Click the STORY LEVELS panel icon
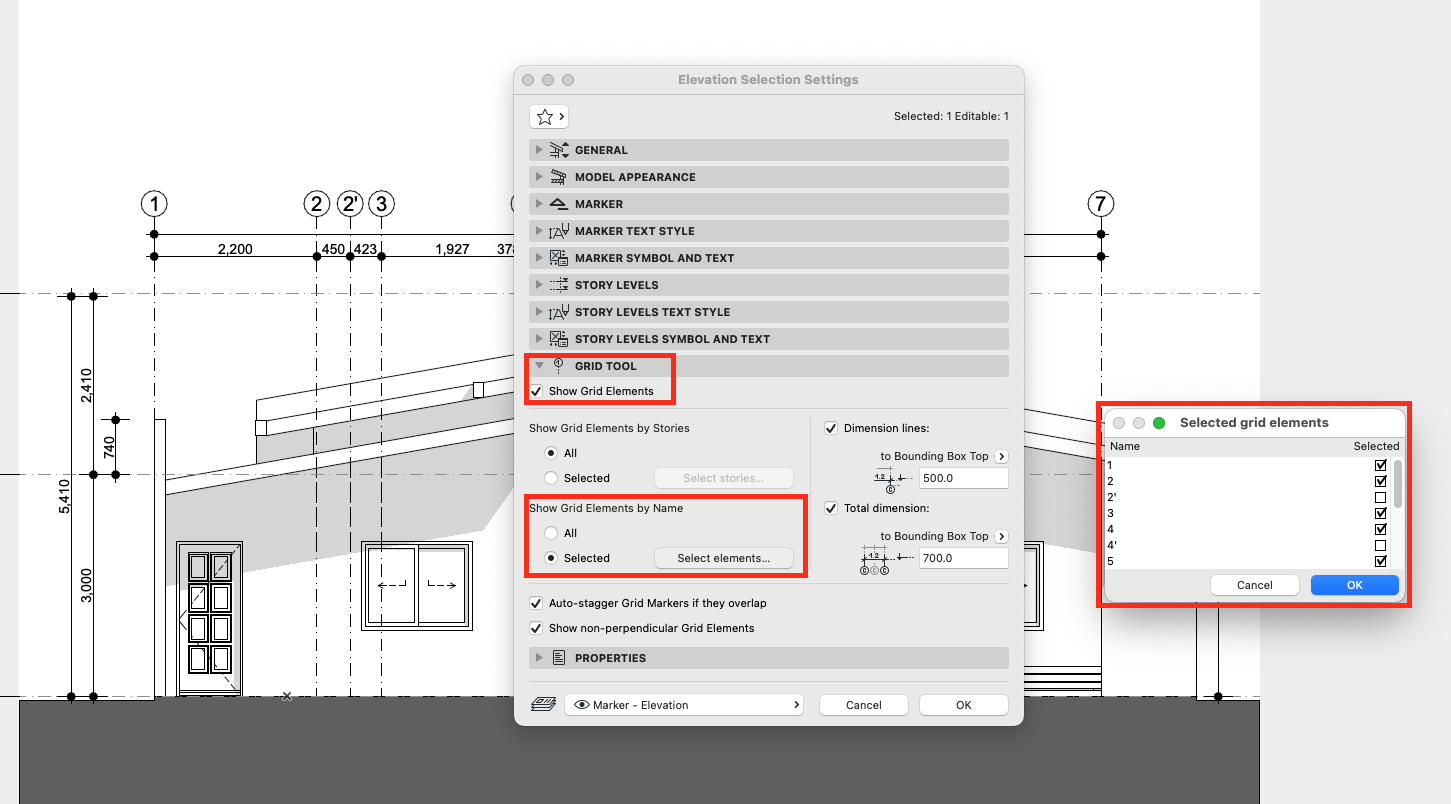This screenshot has height=804, width=1451. click(x=560, y=284)
